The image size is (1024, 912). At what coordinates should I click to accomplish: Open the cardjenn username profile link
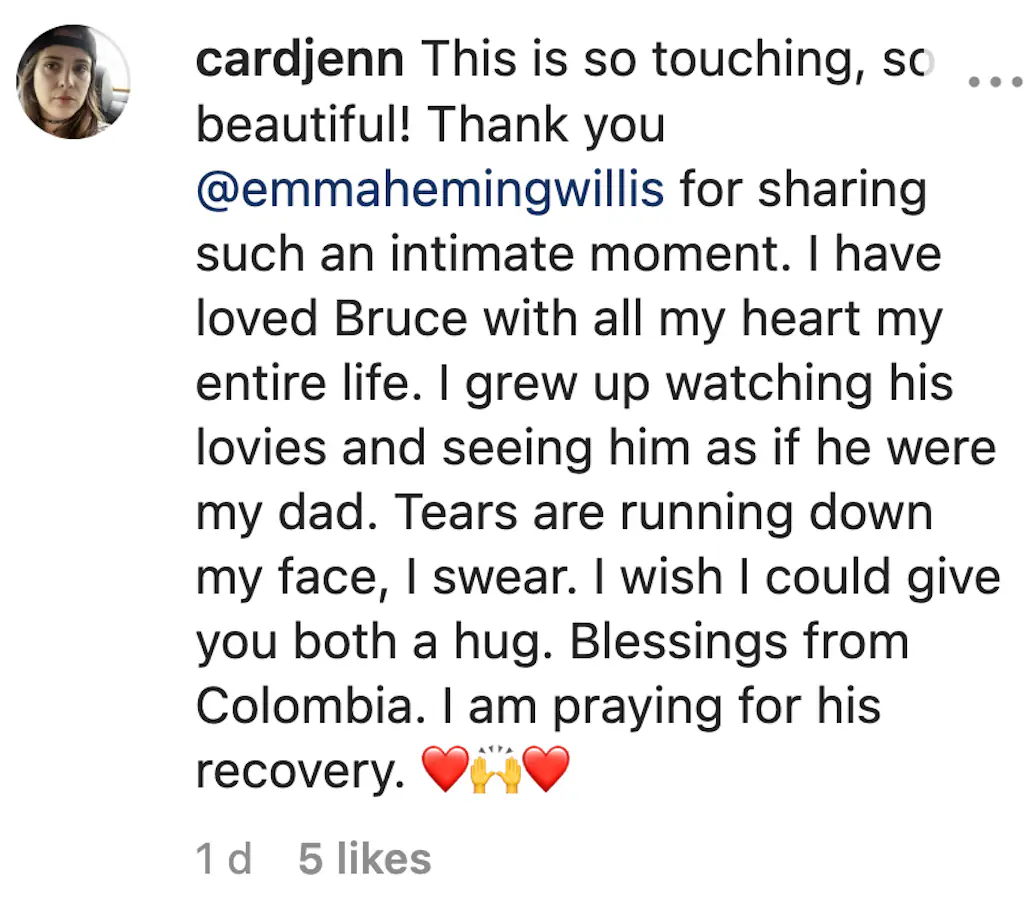point(300,62)
